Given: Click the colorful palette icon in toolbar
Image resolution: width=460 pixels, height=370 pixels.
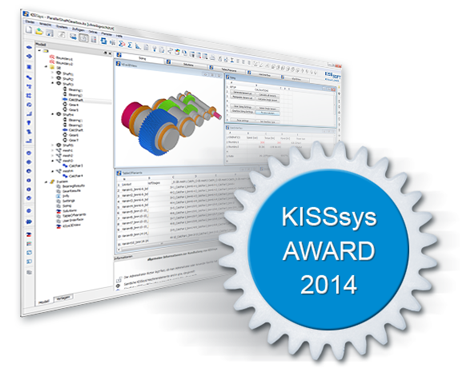Looking at the screenshot, I should 178,52.
